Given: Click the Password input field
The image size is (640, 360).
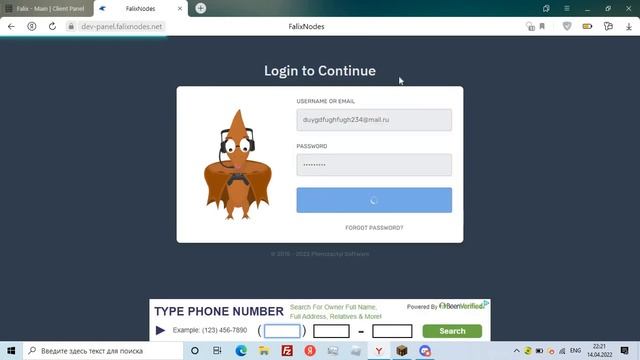Looking at the screenshot, I should click(x=374, y=165).
